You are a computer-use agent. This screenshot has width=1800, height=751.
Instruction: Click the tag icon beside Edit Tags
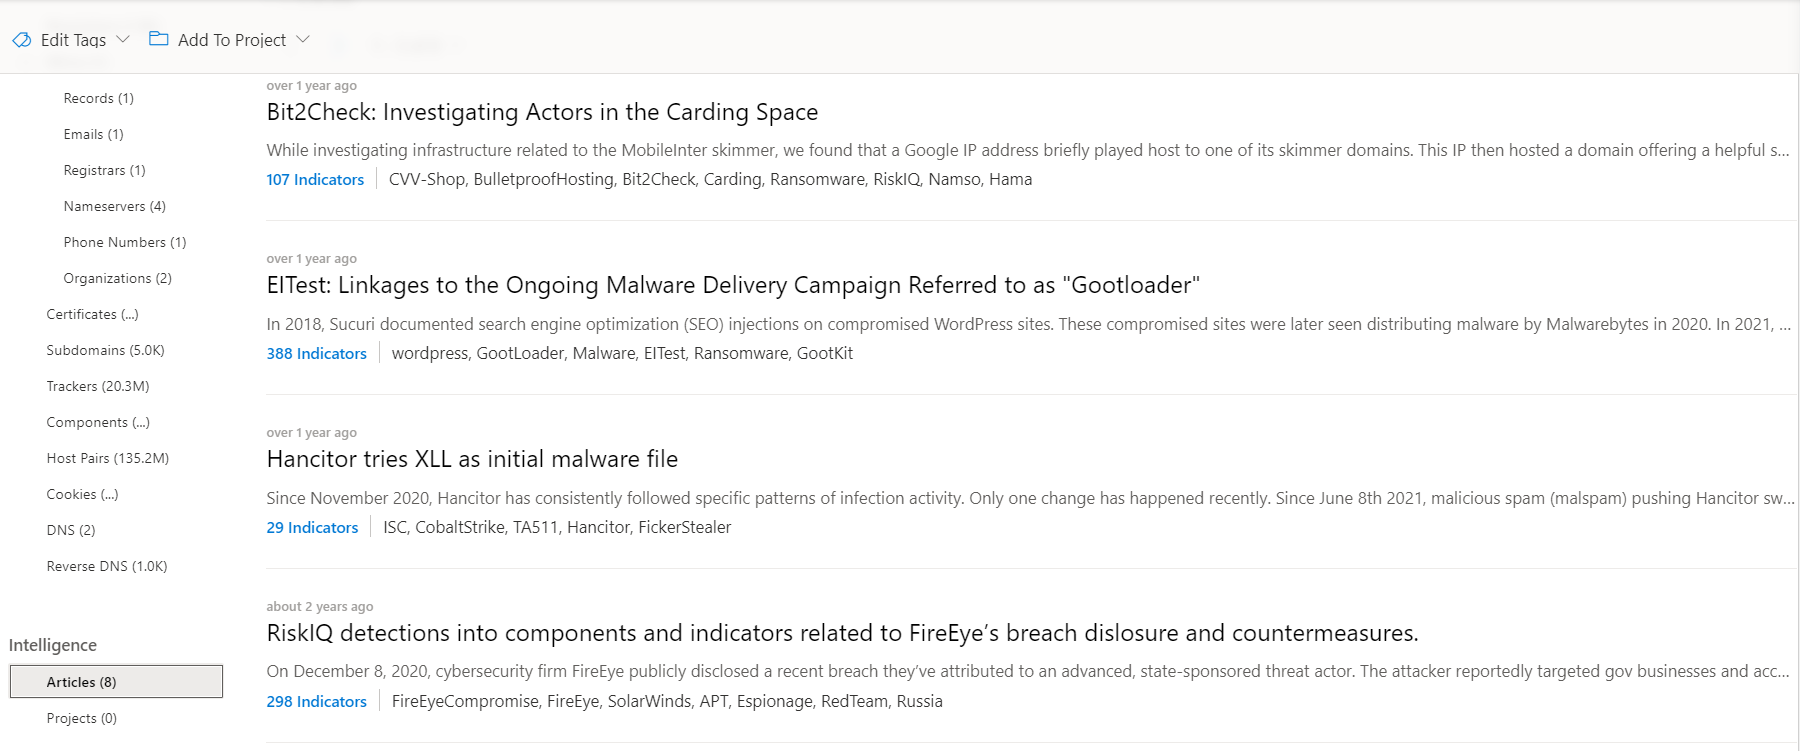tap(19, 39)
